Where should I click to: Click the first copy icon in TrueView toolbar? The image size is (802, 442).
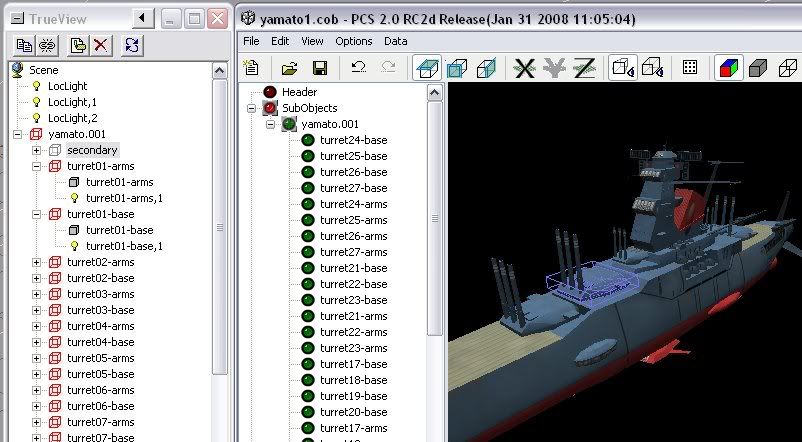22,45
